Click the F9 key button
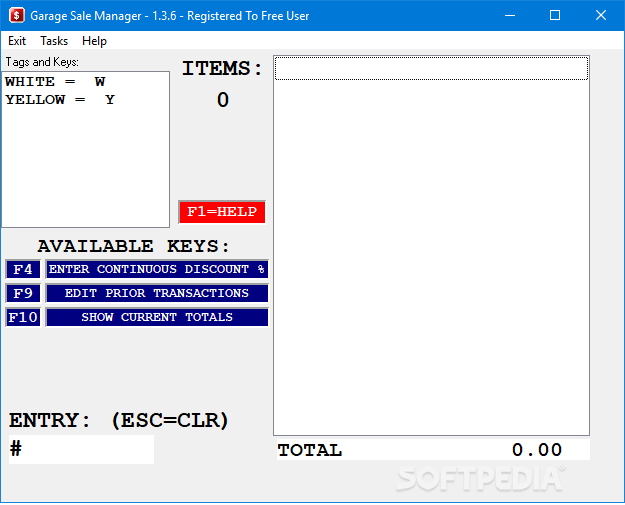The image size is (625, 505). pos(23,293)
